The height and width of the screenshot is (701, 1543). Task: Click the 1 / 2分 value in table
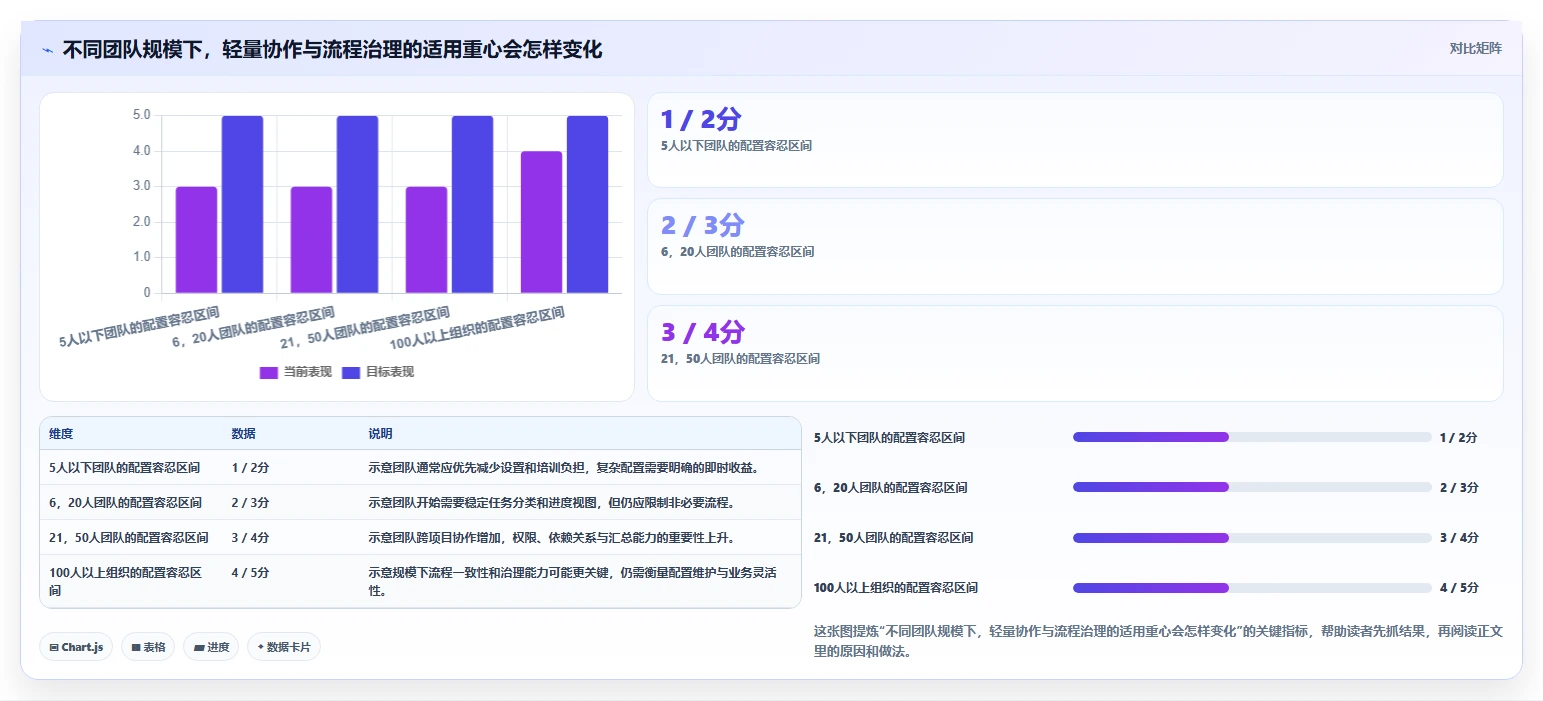pos(250,467)
